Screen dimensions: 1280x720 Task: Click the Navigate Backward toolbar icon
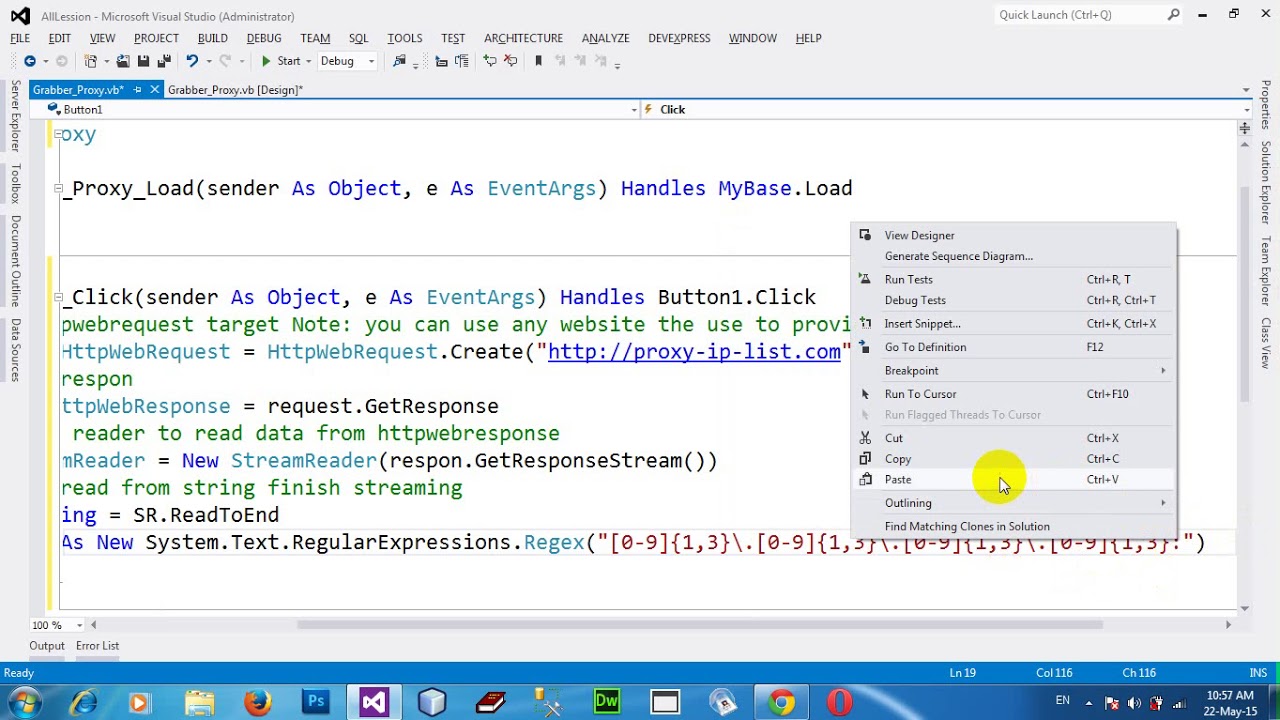pyautogui.click(x=30, y=61)
